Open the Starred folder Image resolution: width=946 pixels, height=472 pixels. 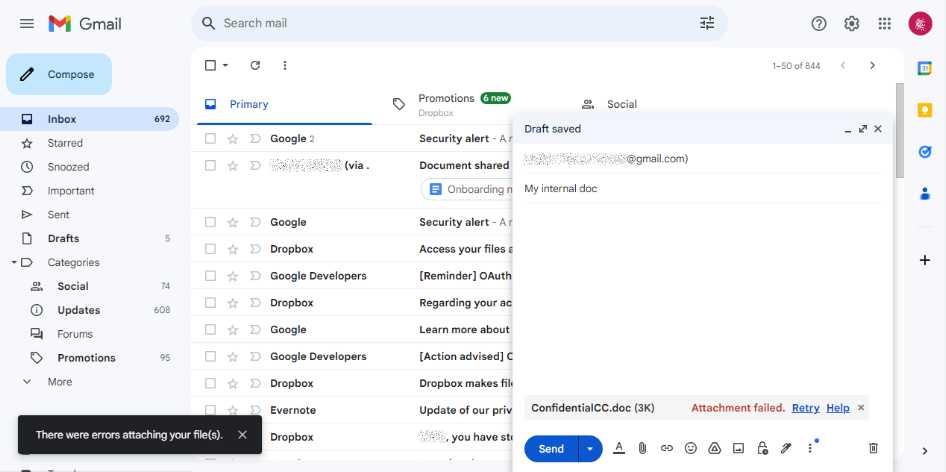coord(89,143)
